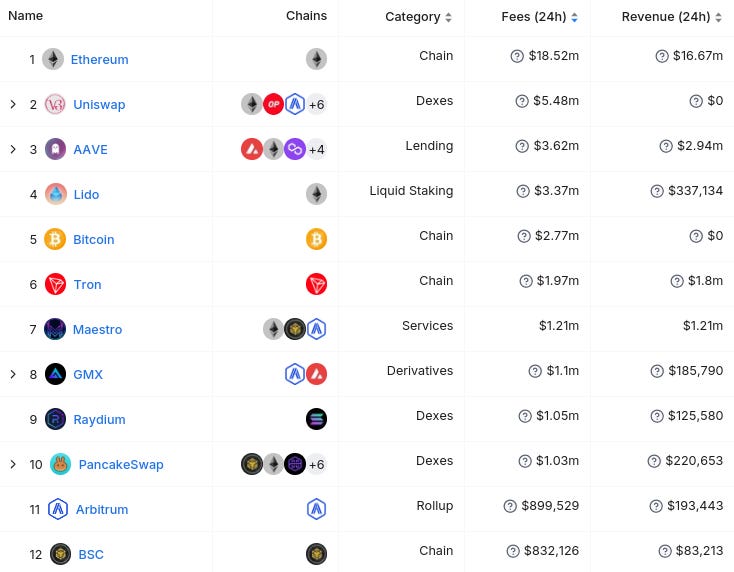Click the Rollup category cell
734x572 pixels.
pyautogui.click(x=435, y=506)
